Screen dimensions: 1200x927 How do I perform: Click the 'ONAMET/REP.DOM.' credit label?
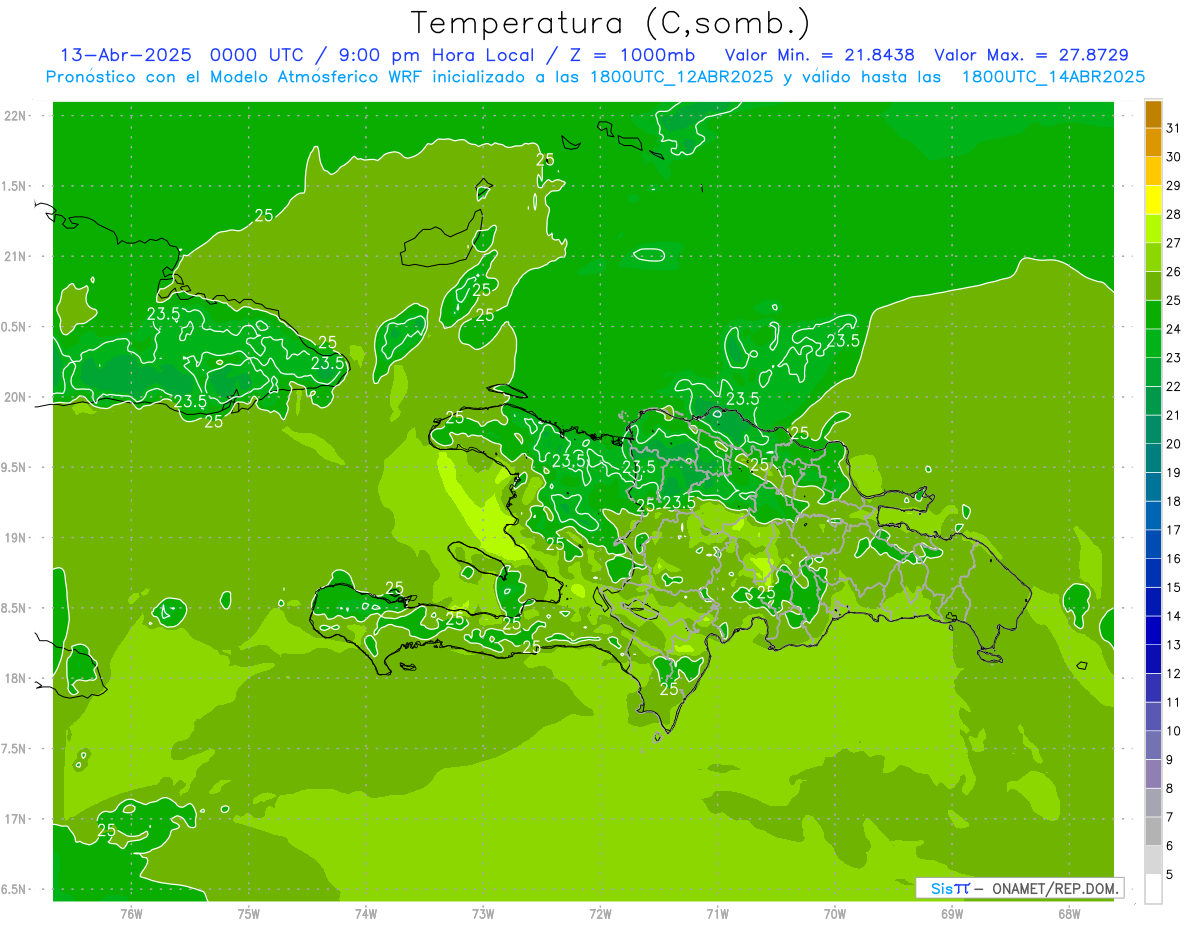click(1055, 888)
